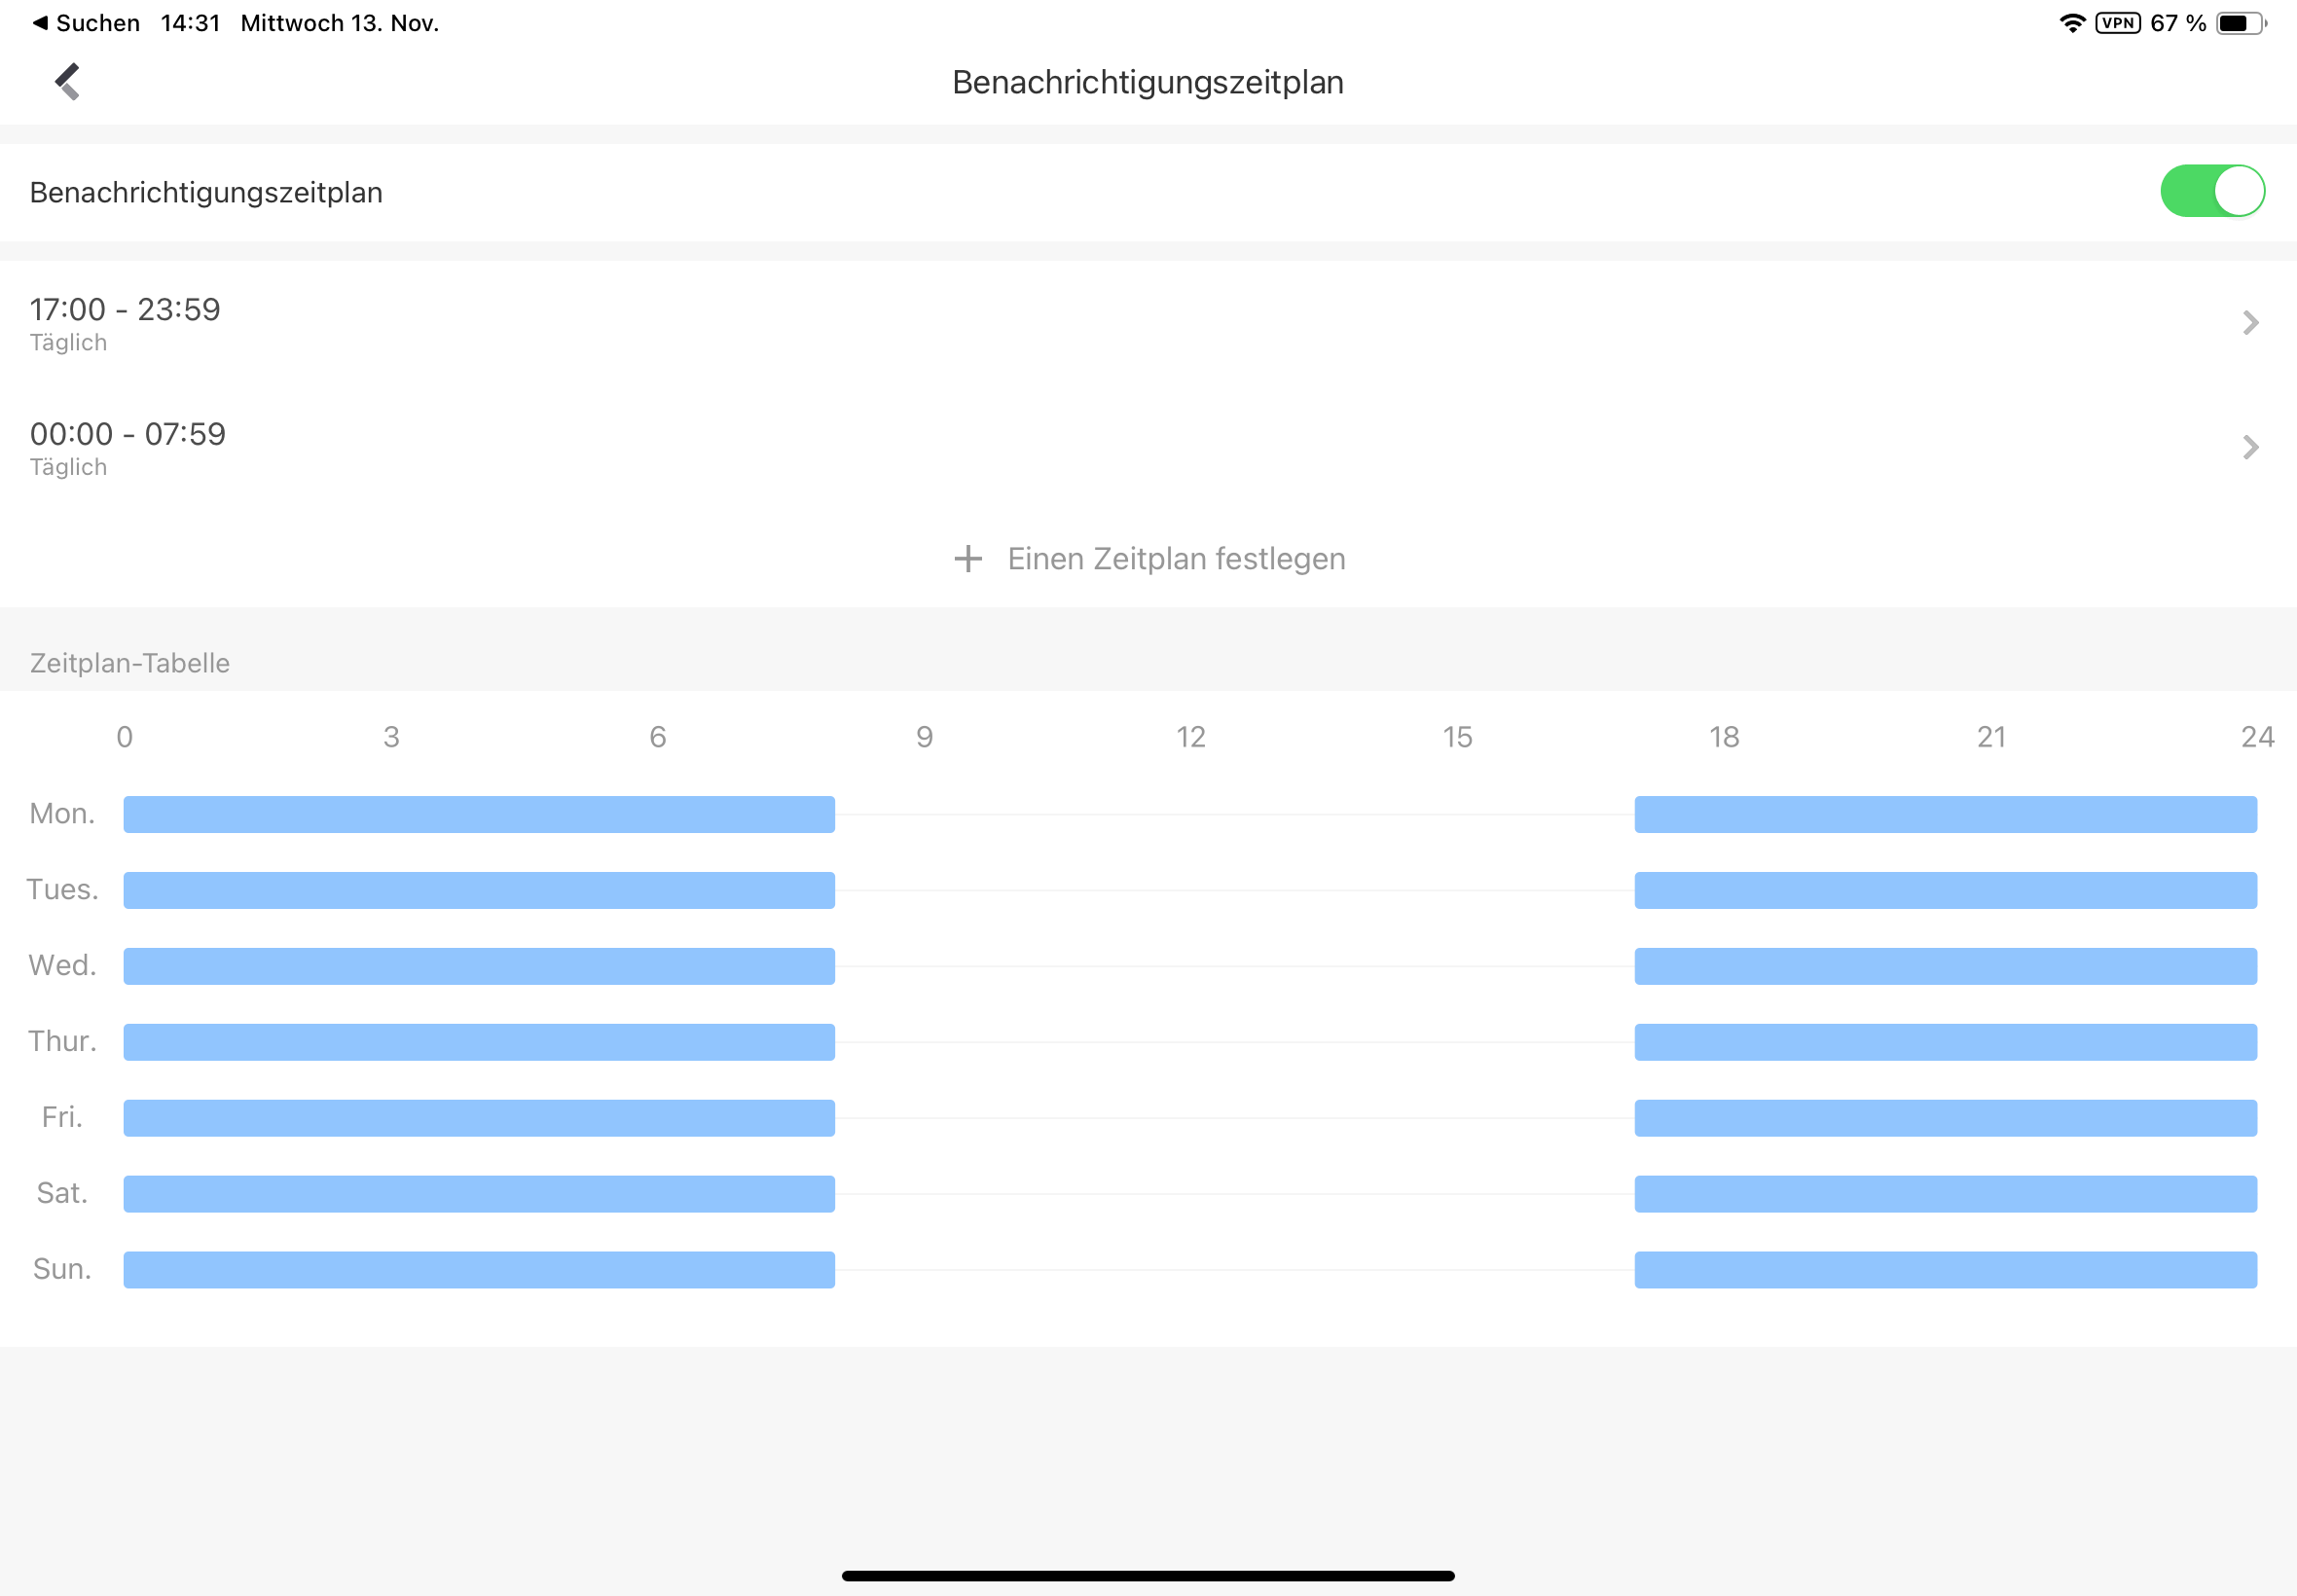Tap Einen Zeitplan festlegen
The height and width of the screenshot is (1596, 2297).
[x=1175, y=559]
